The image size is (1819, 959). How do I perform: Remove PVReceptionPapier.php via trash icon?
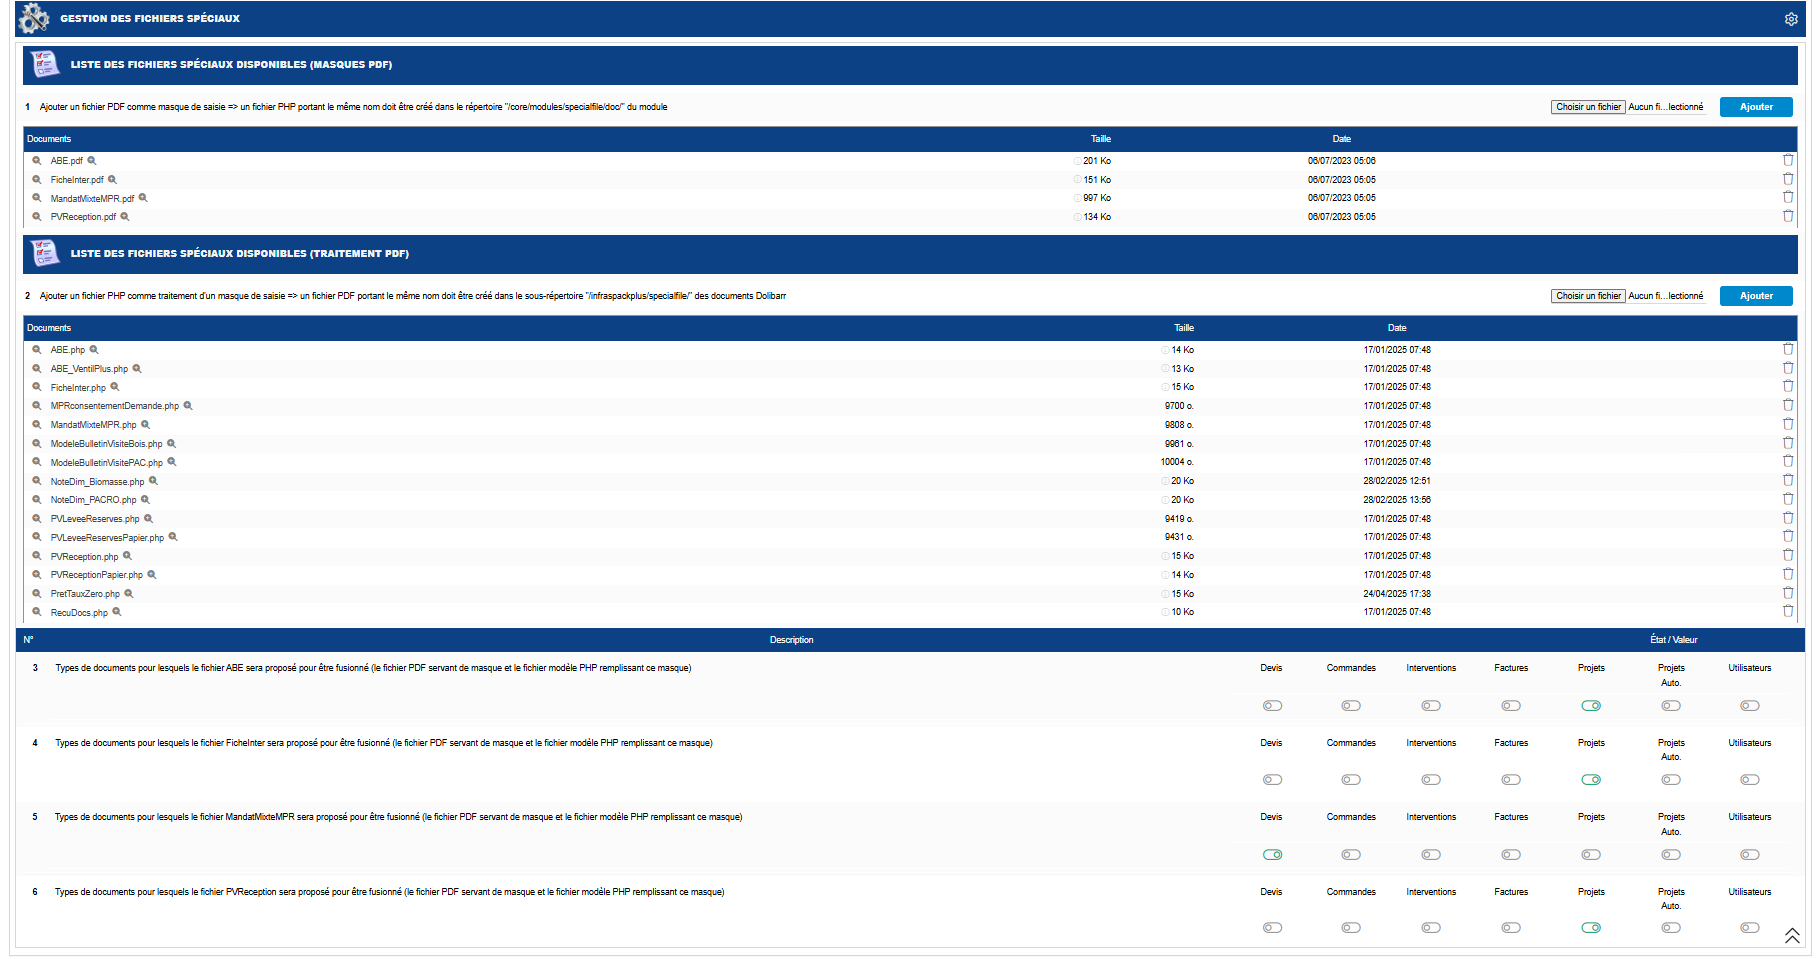pyautogui.click(x=1788, y=574)
